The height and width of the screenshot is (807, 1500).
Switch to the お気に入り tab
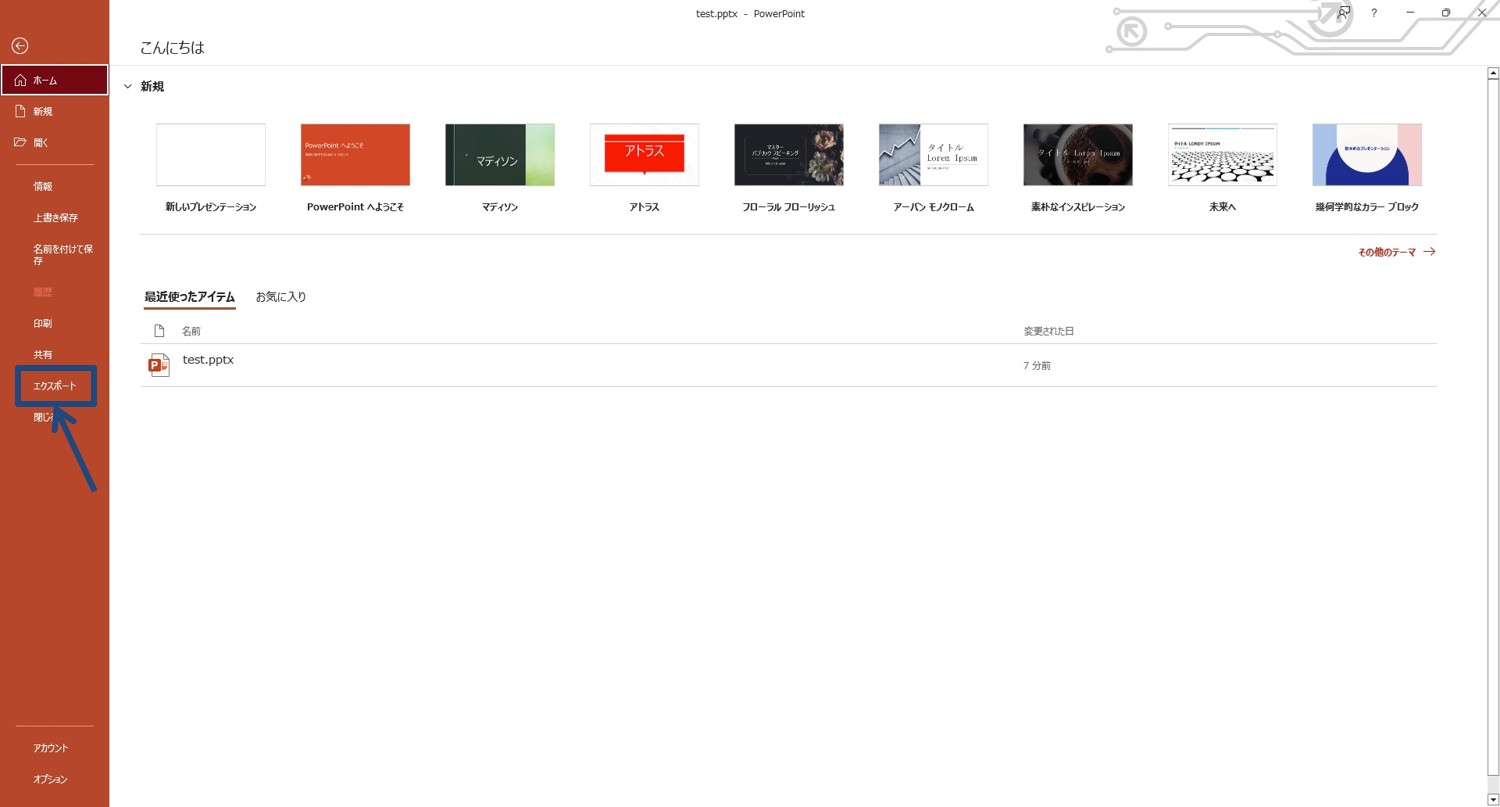(281, 297)
